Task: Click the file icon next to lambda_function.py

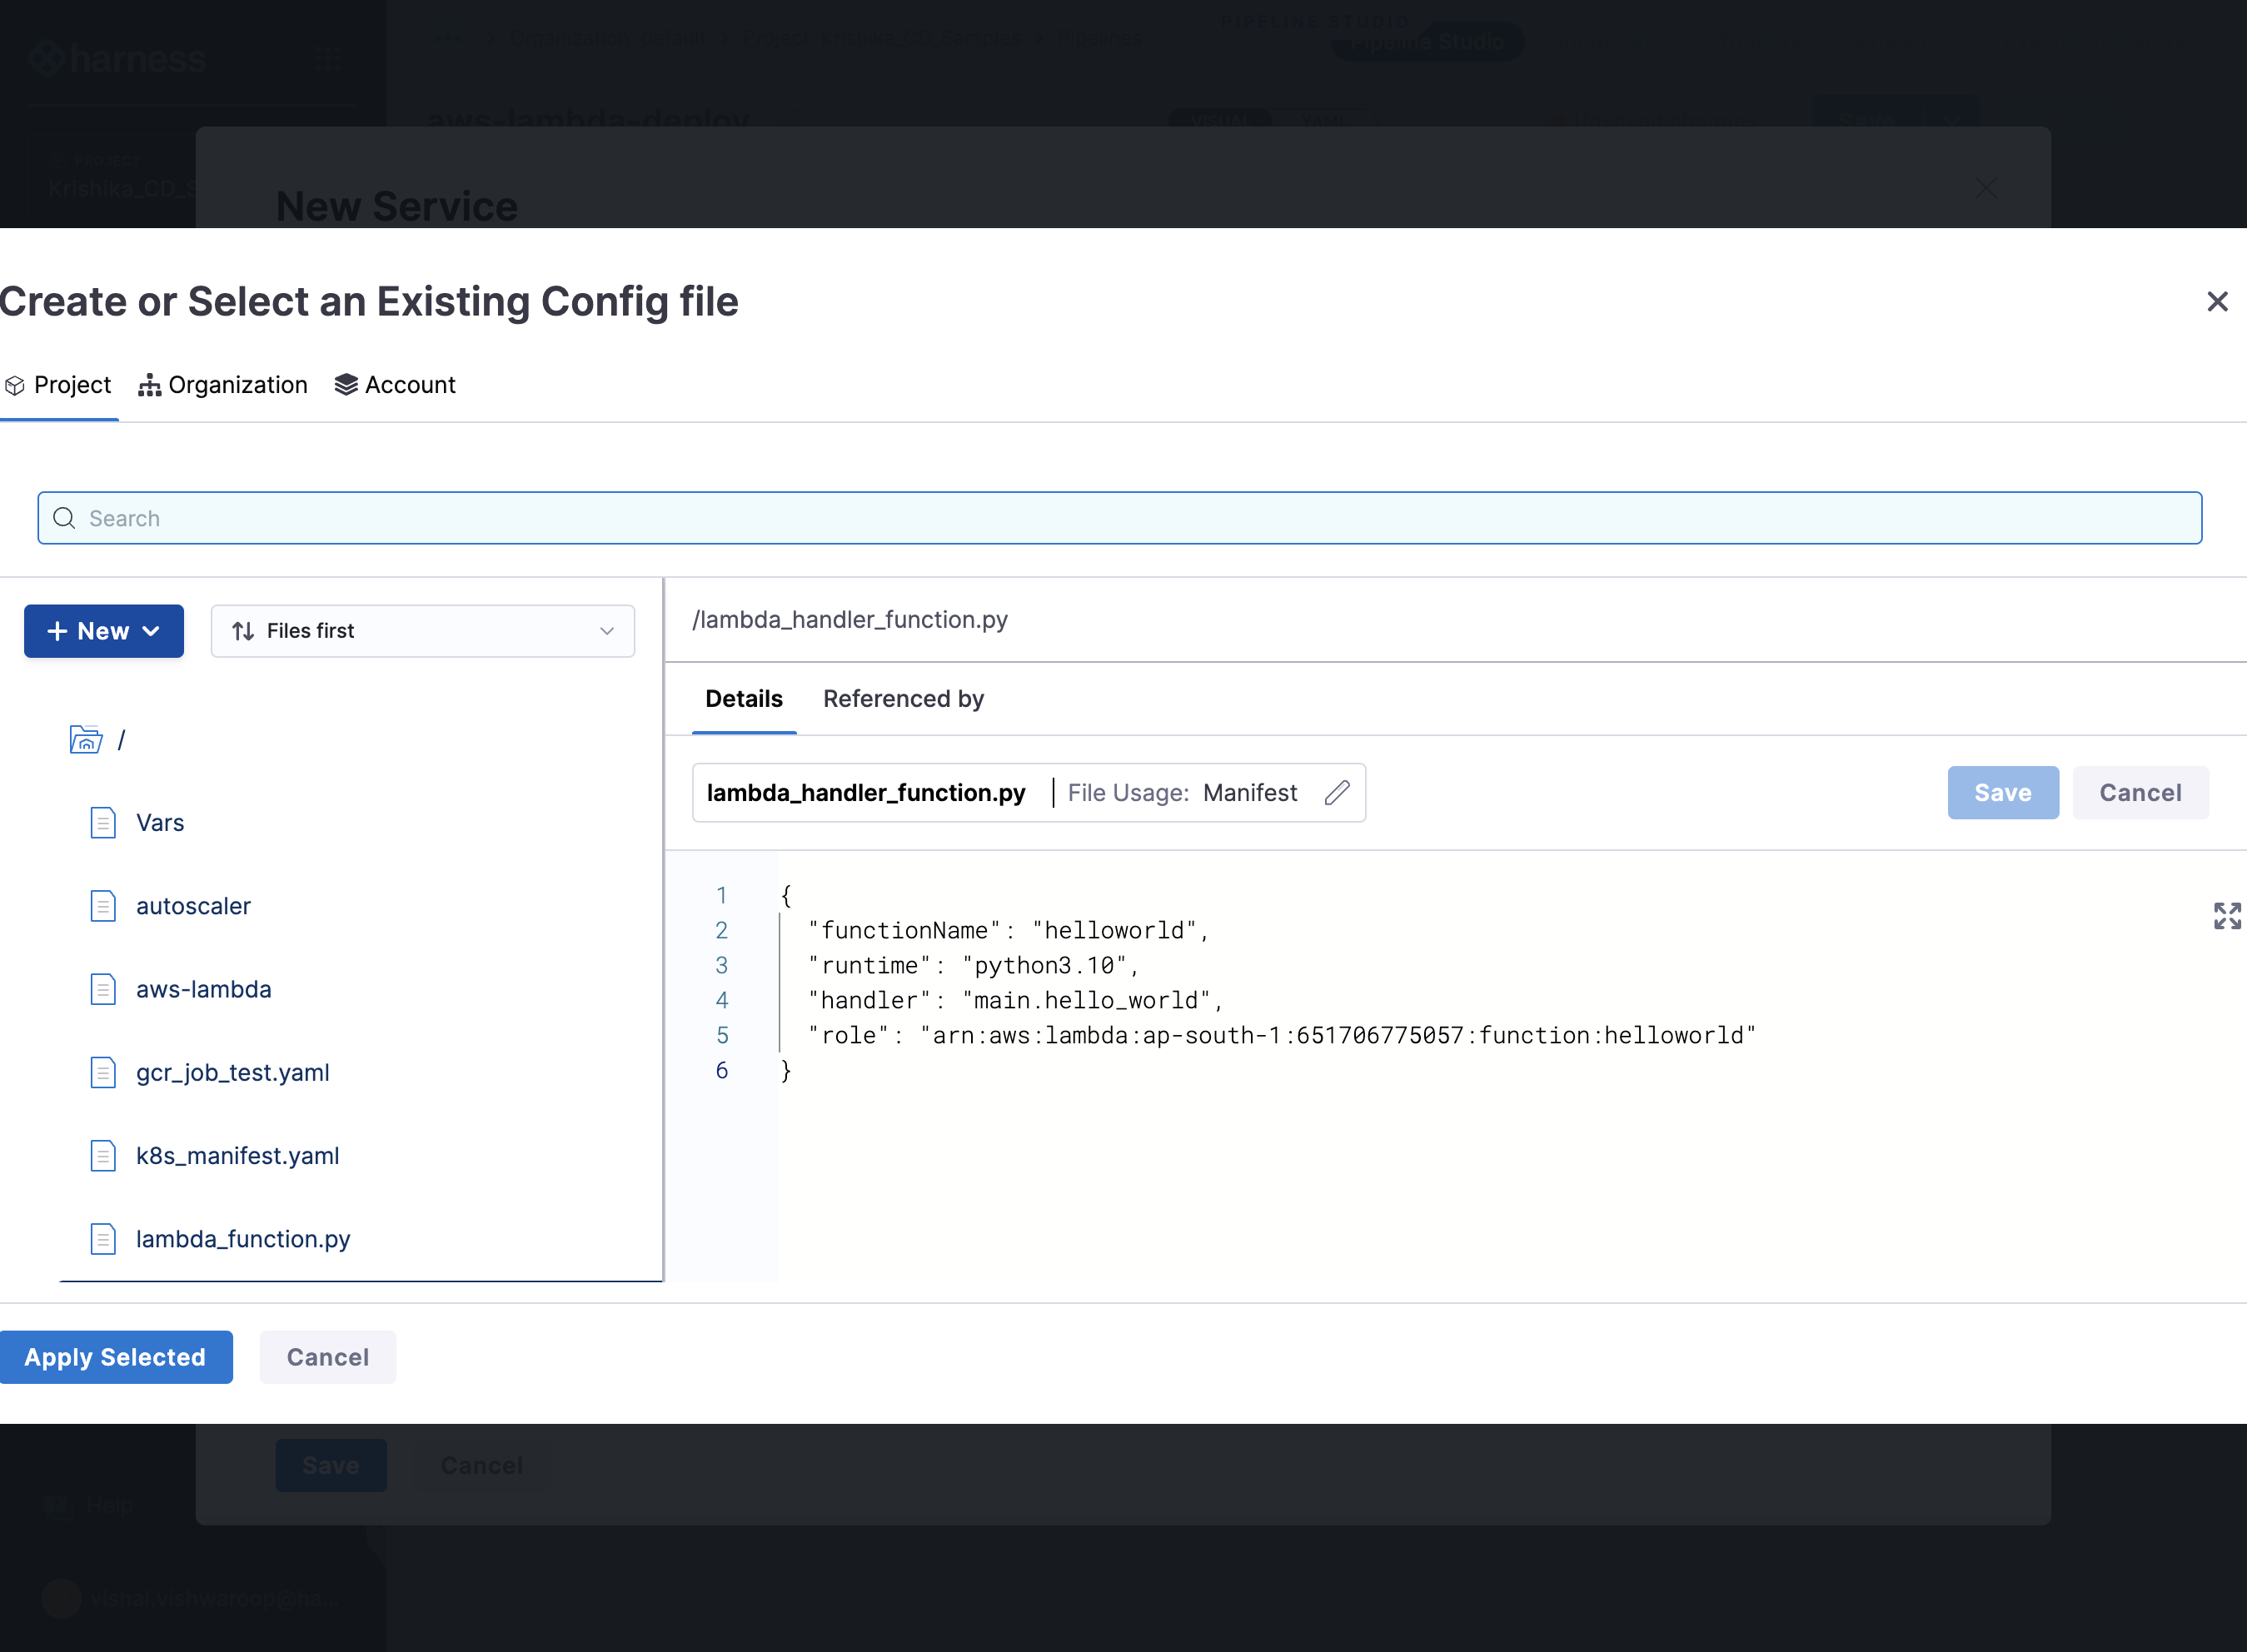Action: click(103, 1239)
